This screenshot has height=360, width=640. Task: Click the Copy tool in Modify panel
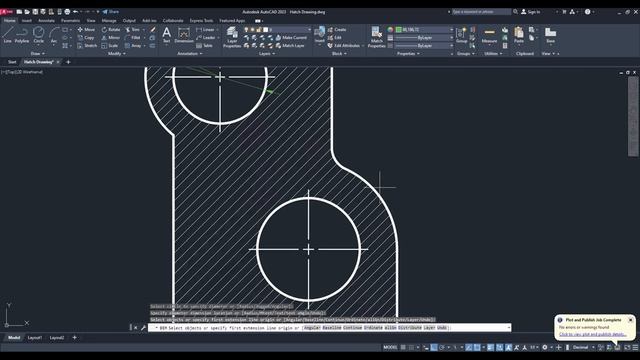click(x=86, y=38)
